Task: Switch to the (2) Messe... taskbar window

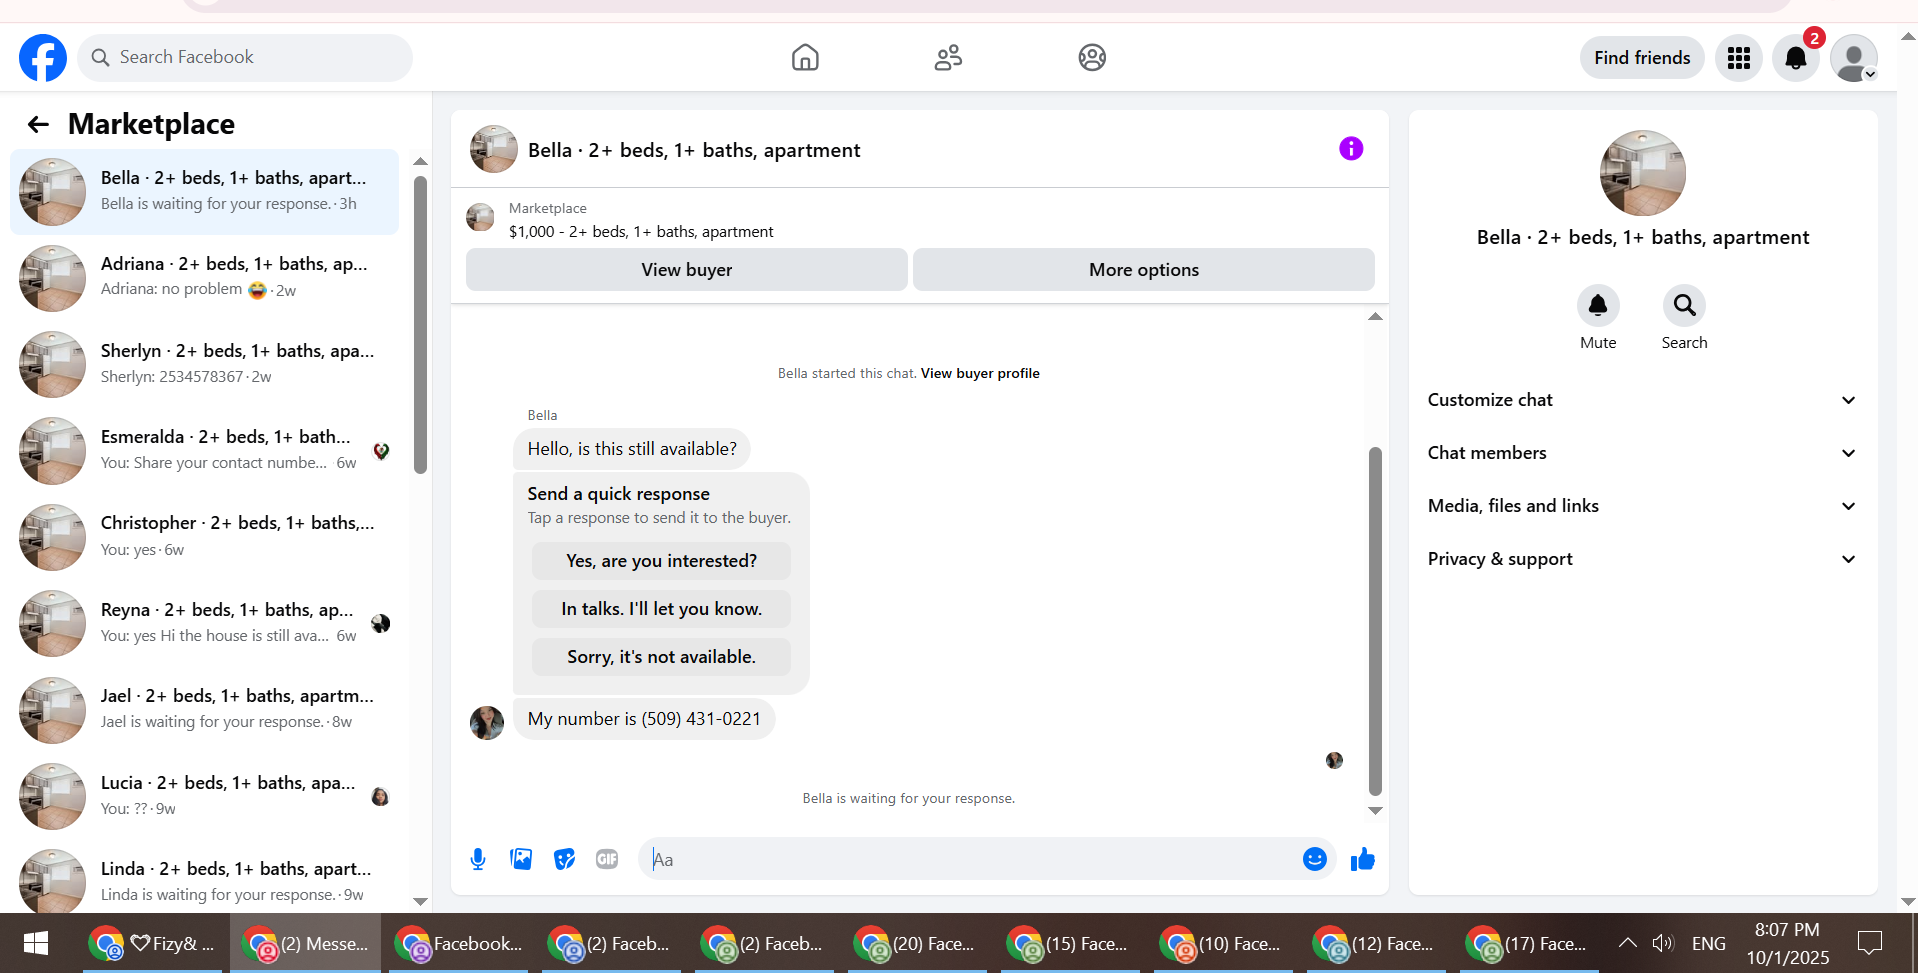Action: 306,943
